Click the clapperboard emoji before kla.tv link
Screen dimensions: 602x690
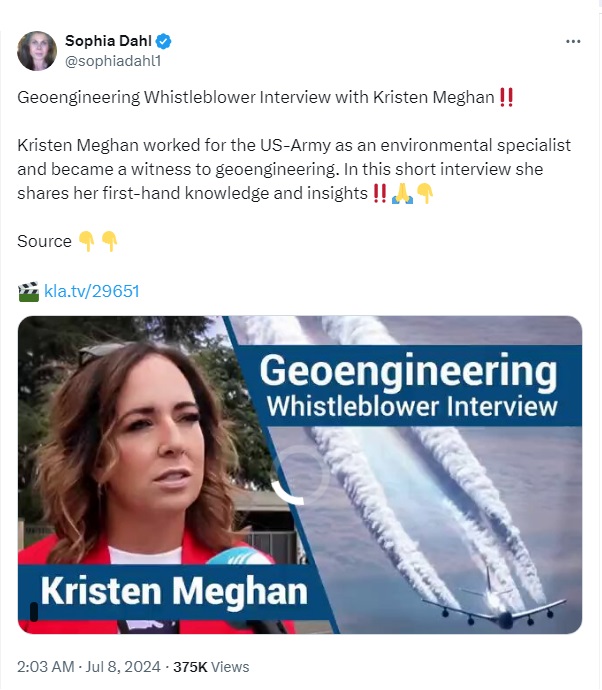(29, 291)
